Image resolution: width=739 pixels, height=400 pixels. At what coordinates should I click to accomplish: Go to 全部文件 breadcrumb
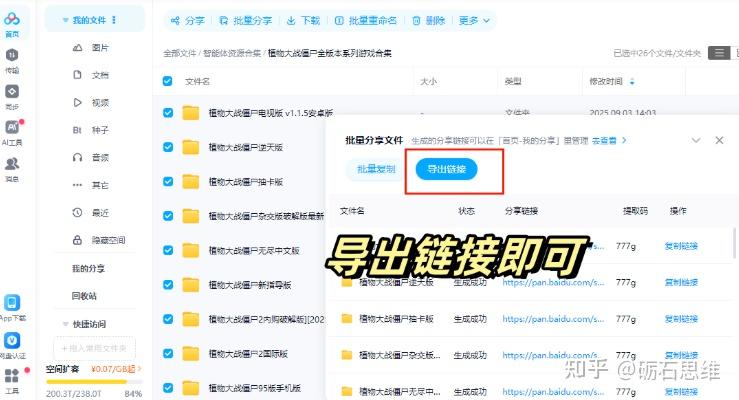180,53
